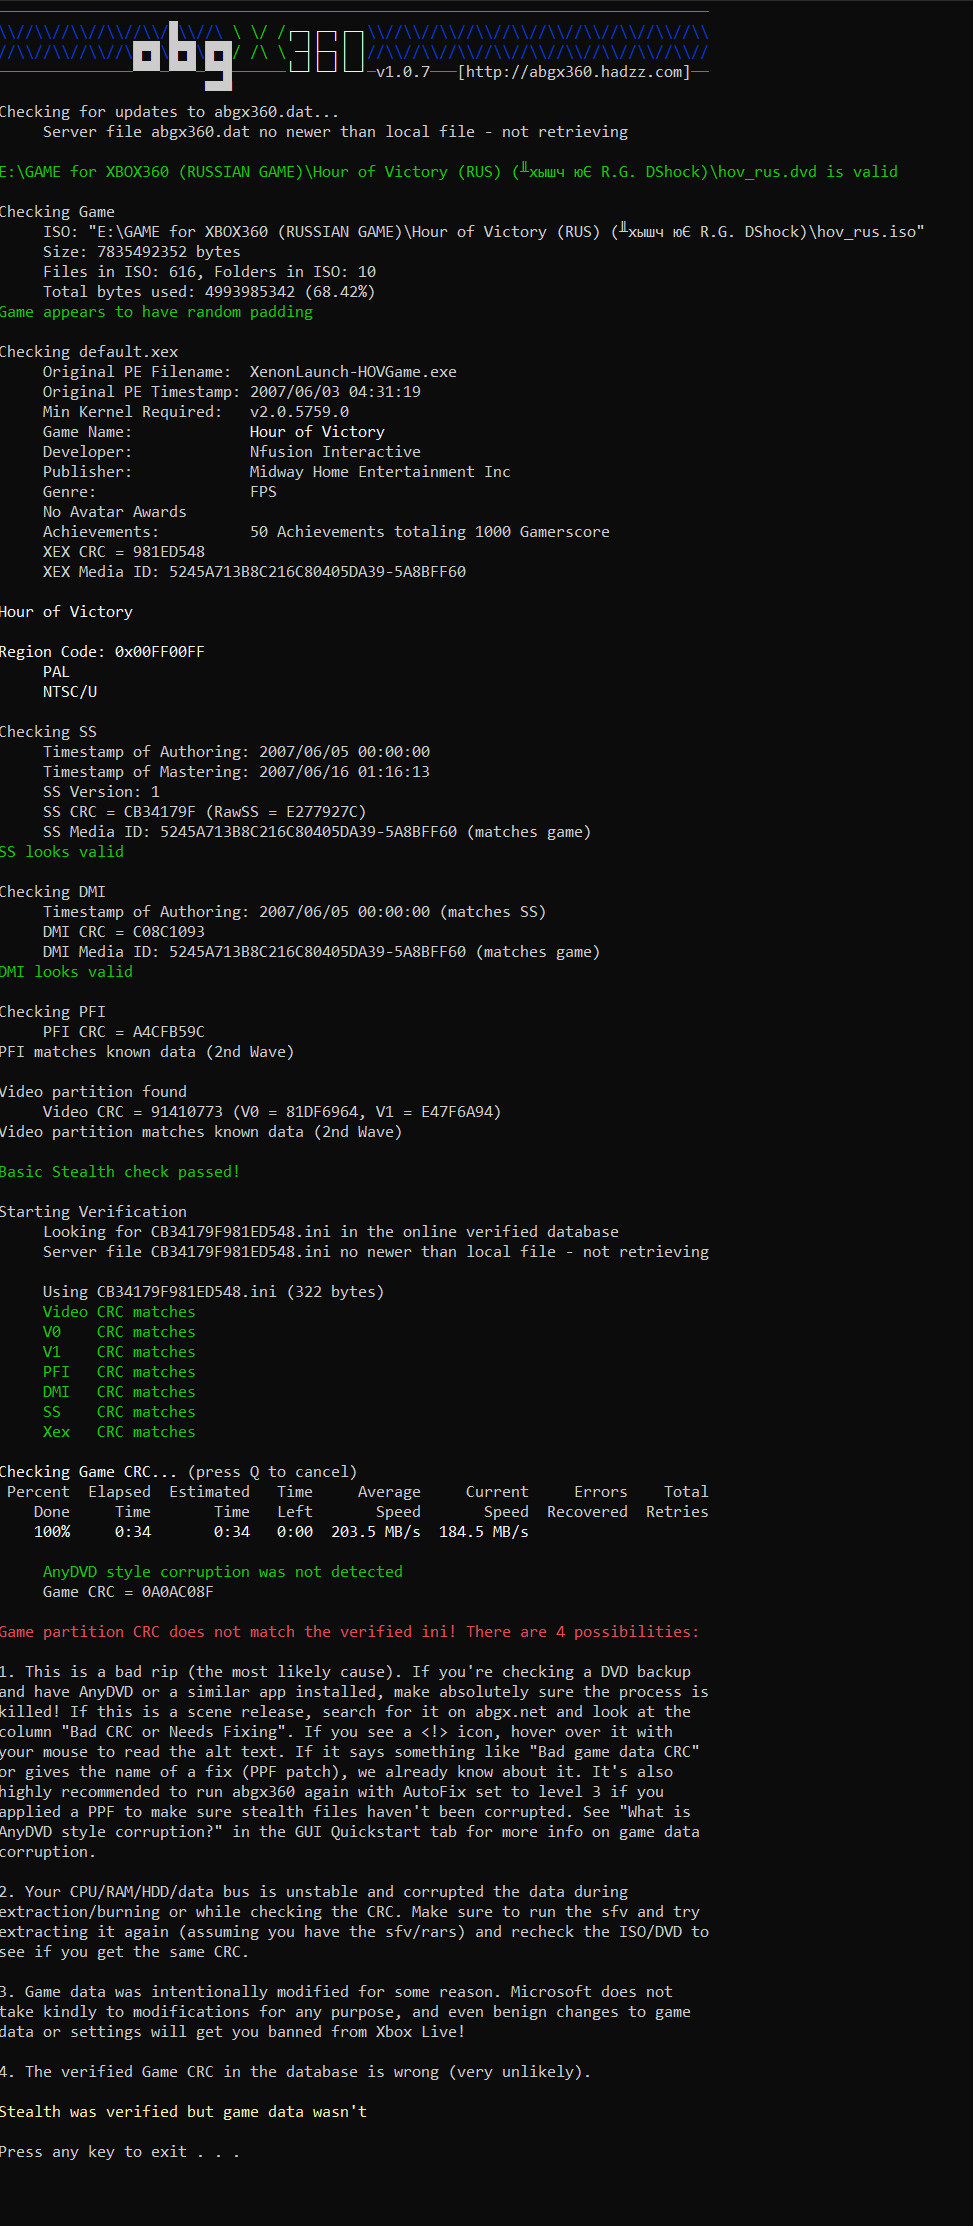Click 'Files in ISO: 616, Folders in ISO: 10'
This screenshot has width=973, height=2226.
point(209,272)
